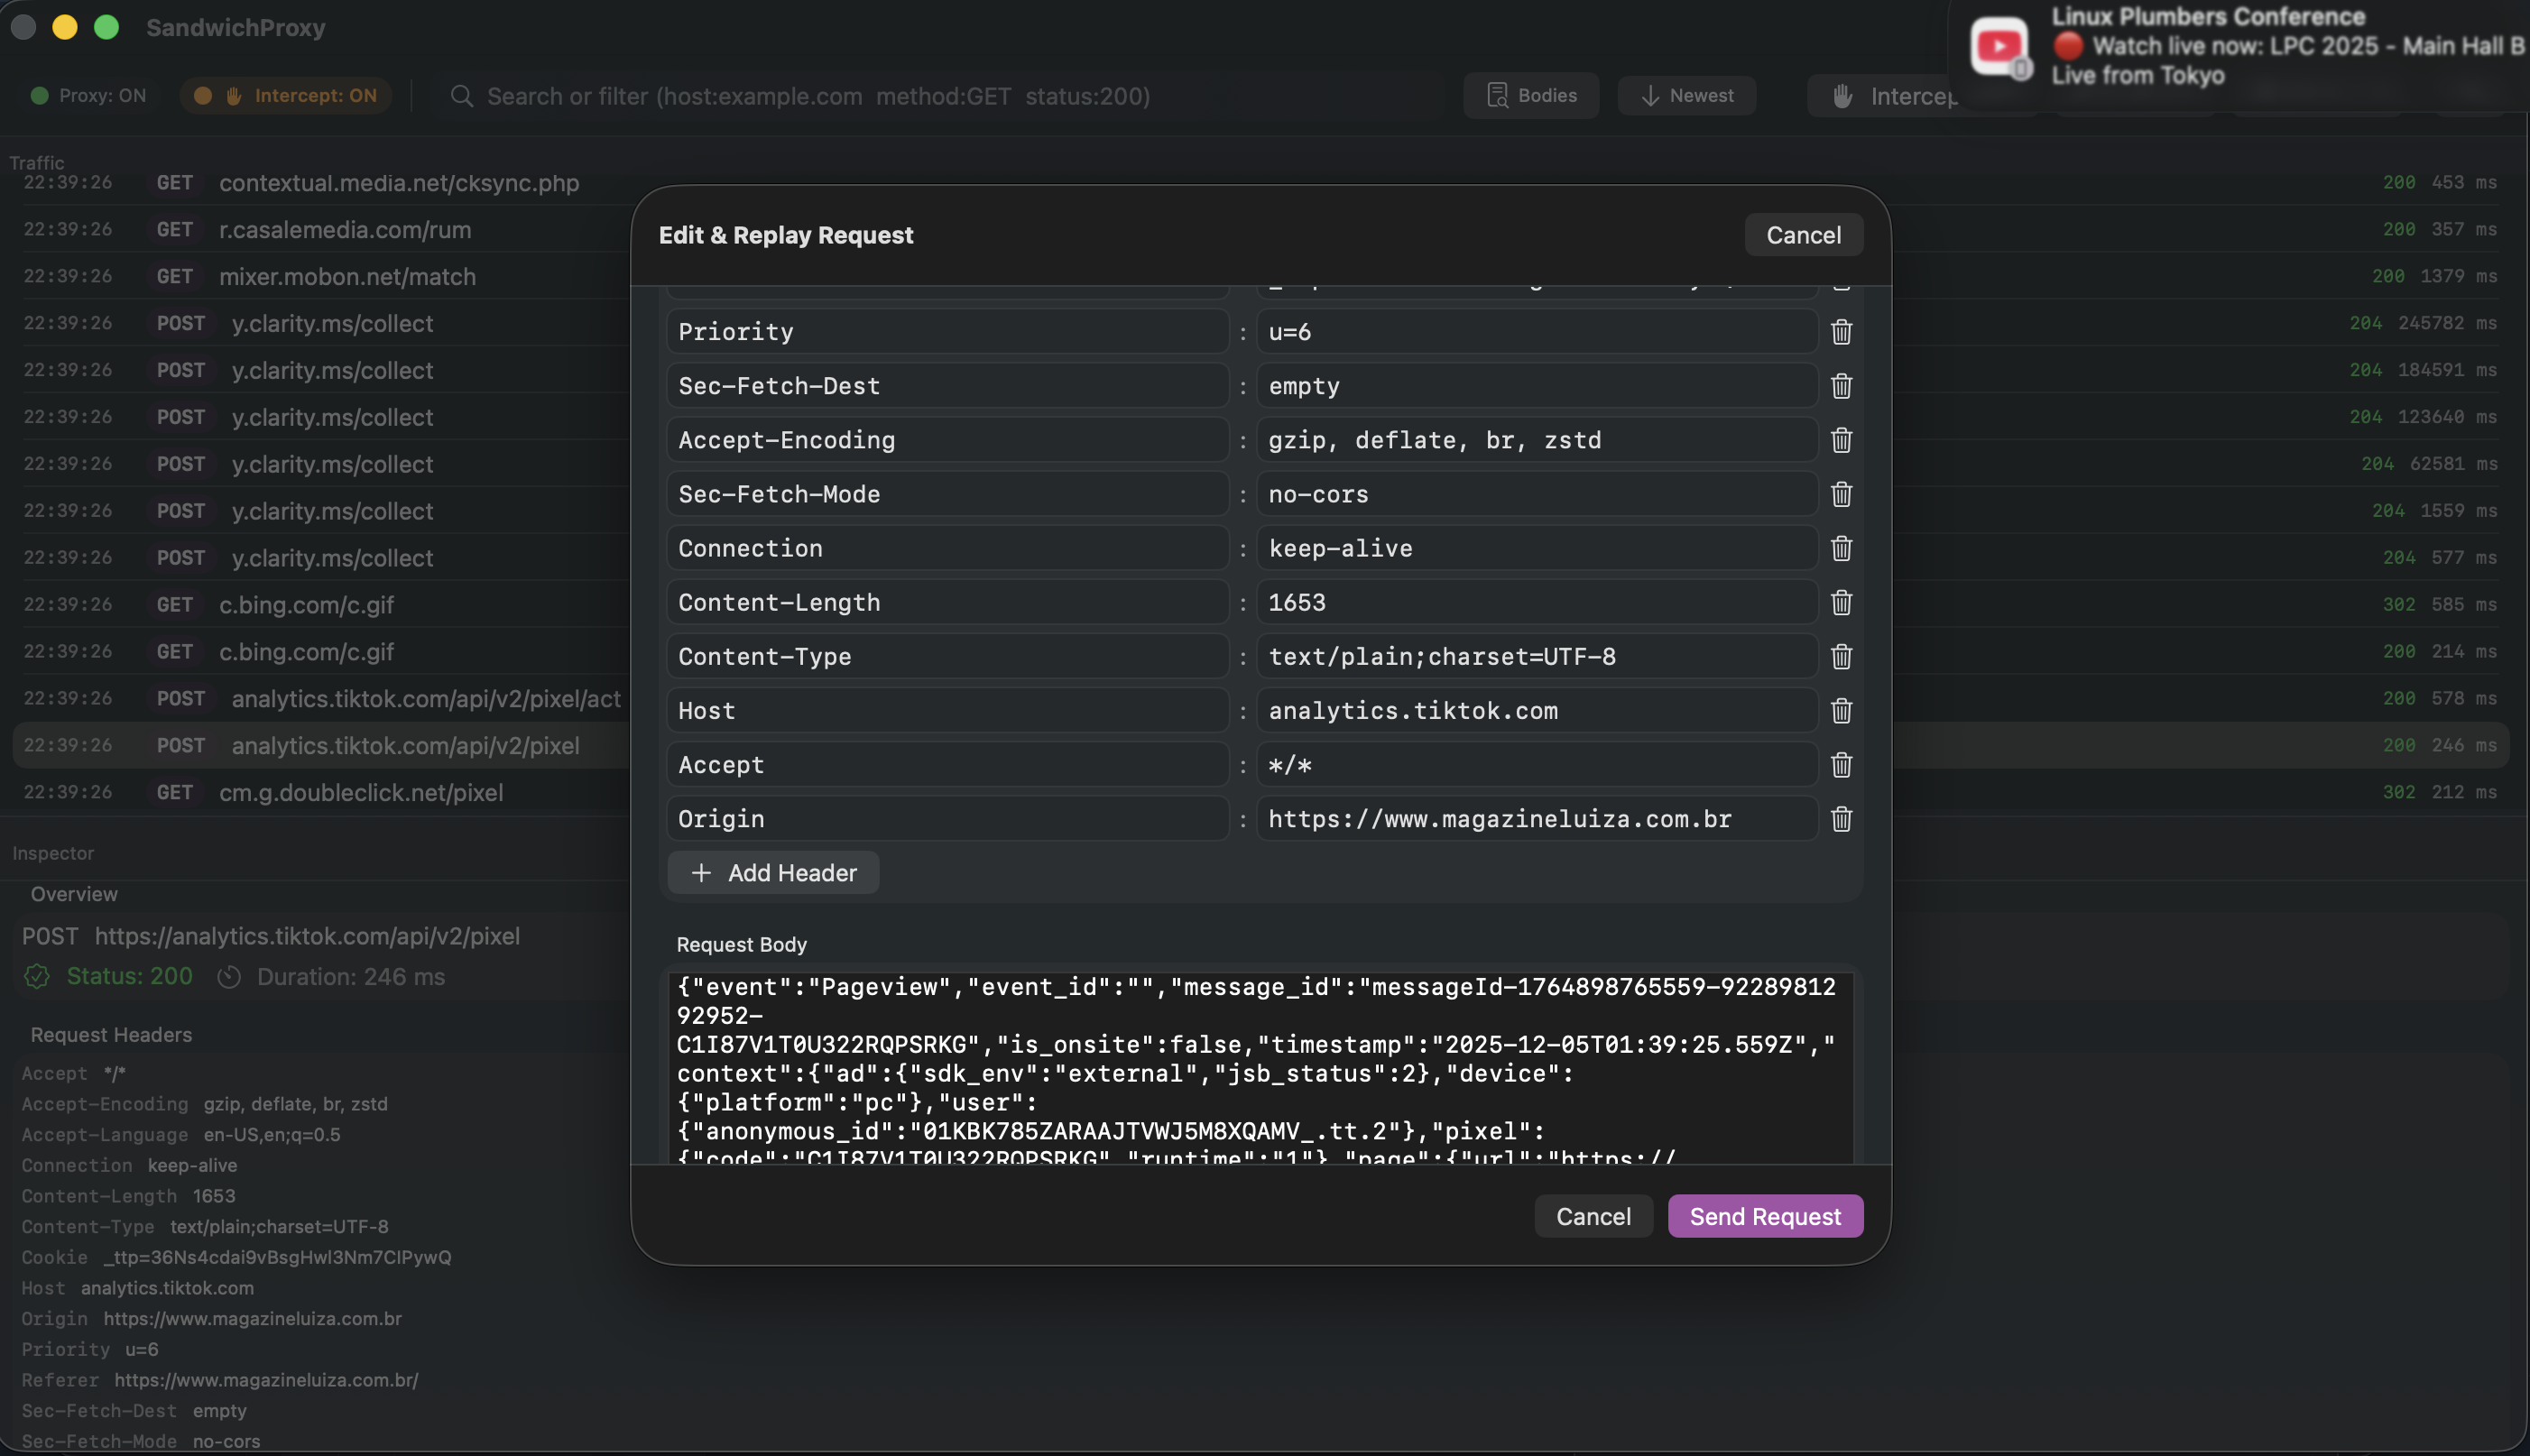Add a new header with Add Header
Image resolution: width=2530 pixels, height=1456 pixels.
coord(772,872)
